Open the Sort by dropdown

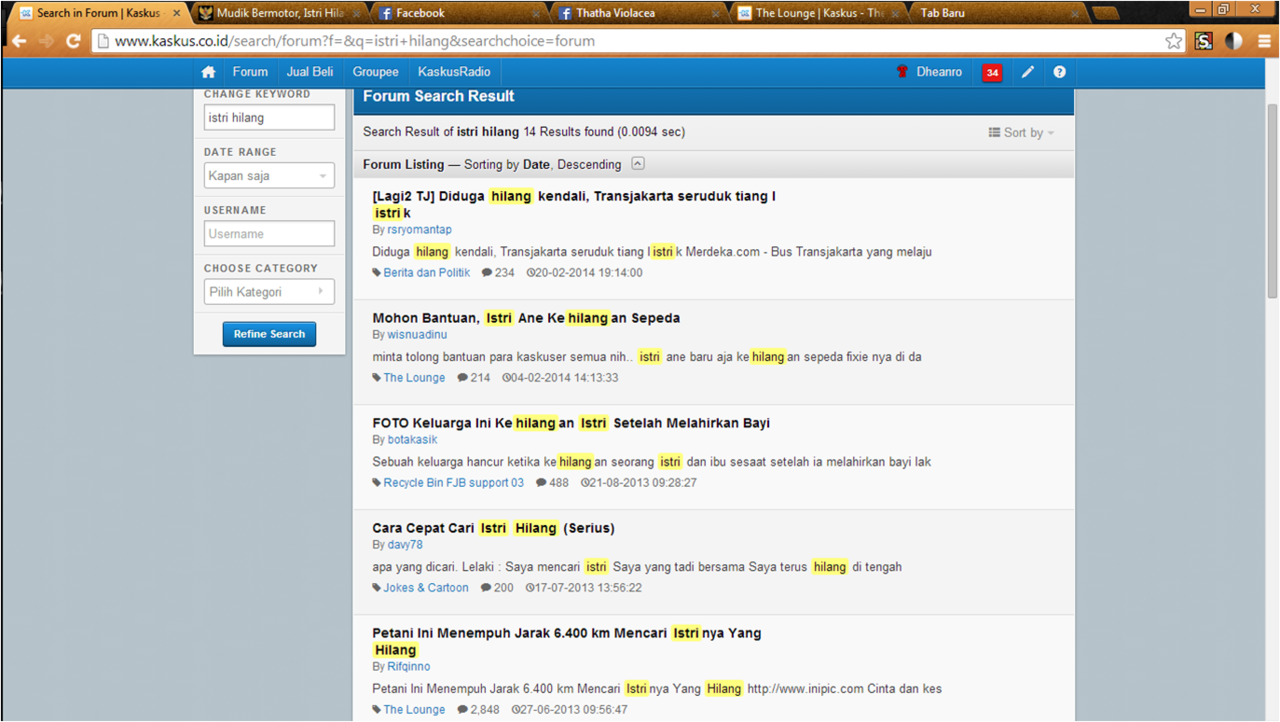pyautogui.click(x=1021, y=132)
